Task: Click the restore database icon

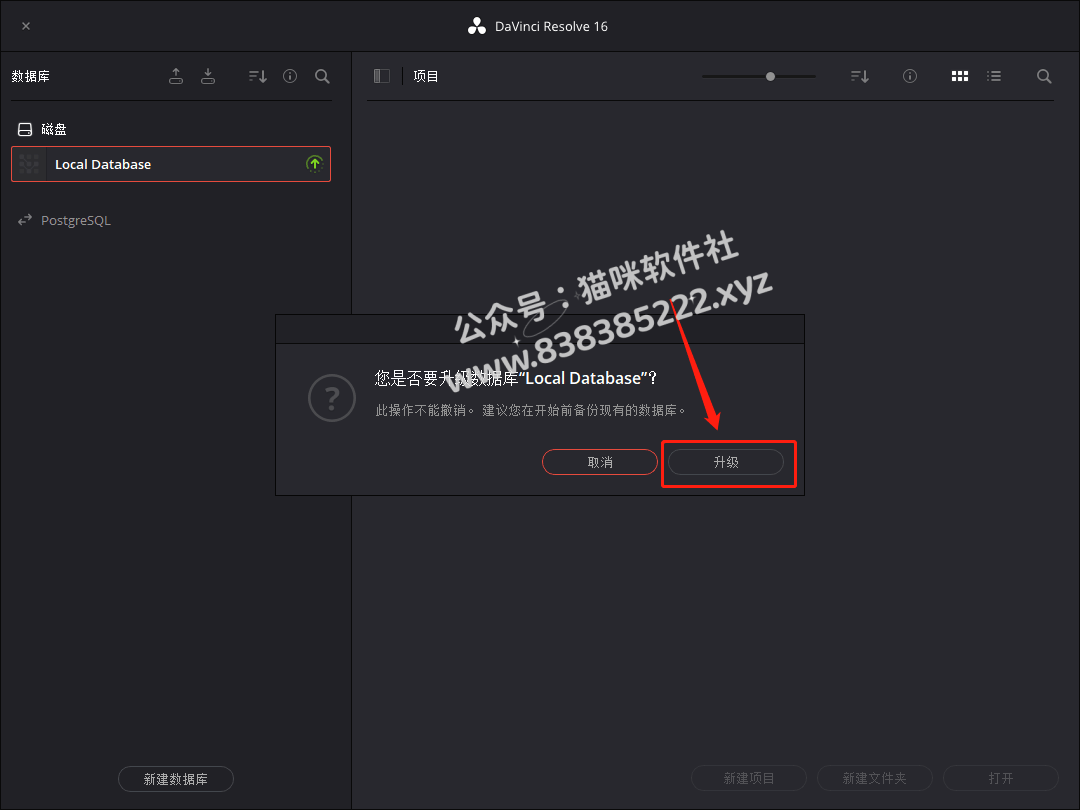Action: coord(208,76)
